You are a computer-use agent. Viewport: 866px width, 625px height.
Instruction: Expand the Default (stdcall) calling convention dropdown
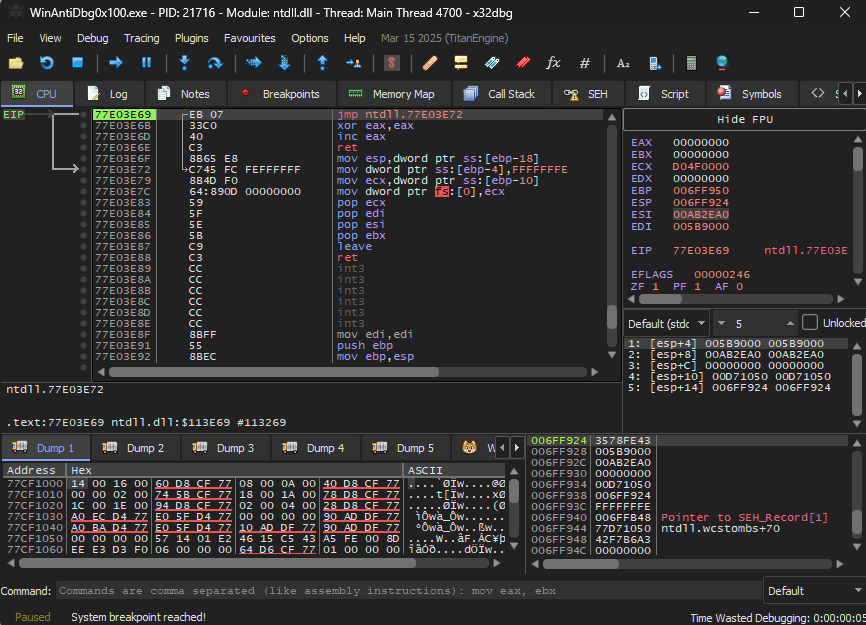(667, 324)
